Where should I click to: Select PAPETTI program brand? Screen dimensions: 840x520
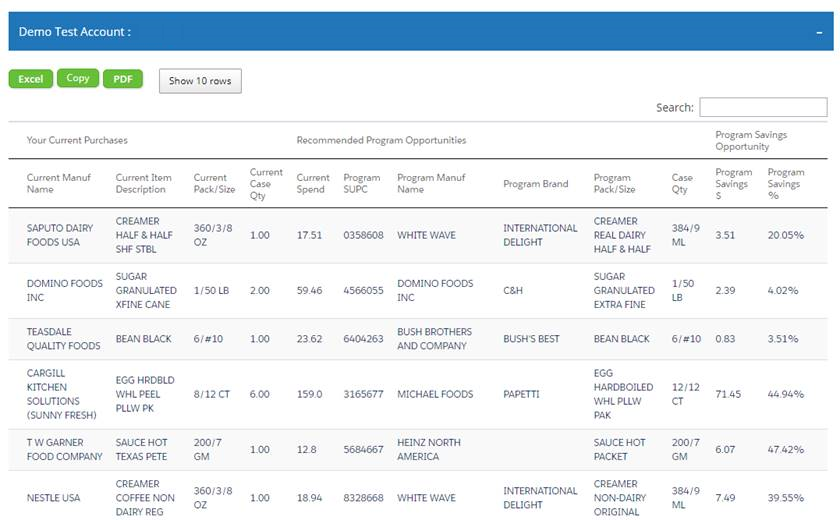coord(521,394)
